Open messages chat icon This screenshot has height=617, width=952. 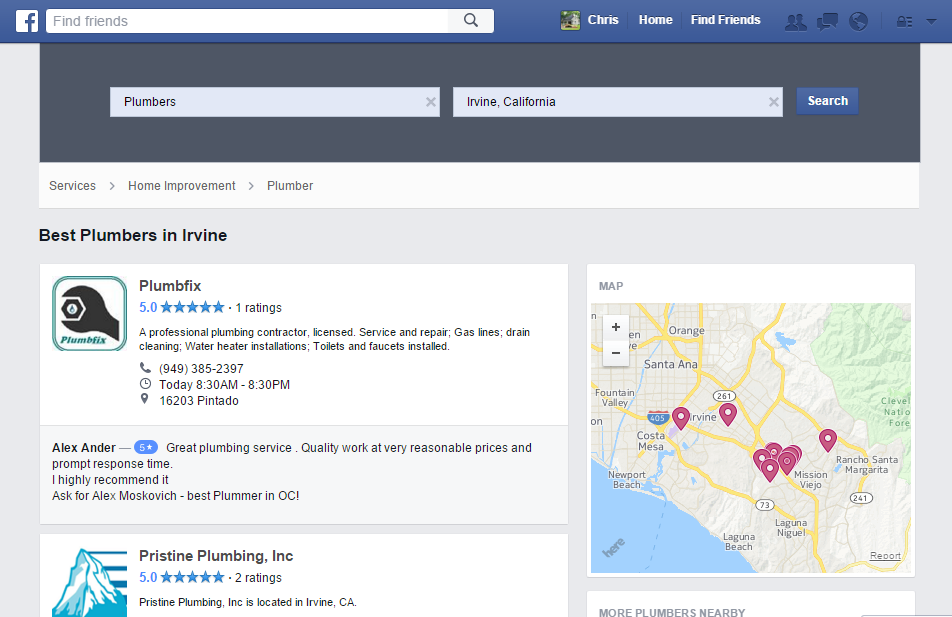(x=827, y=22)
